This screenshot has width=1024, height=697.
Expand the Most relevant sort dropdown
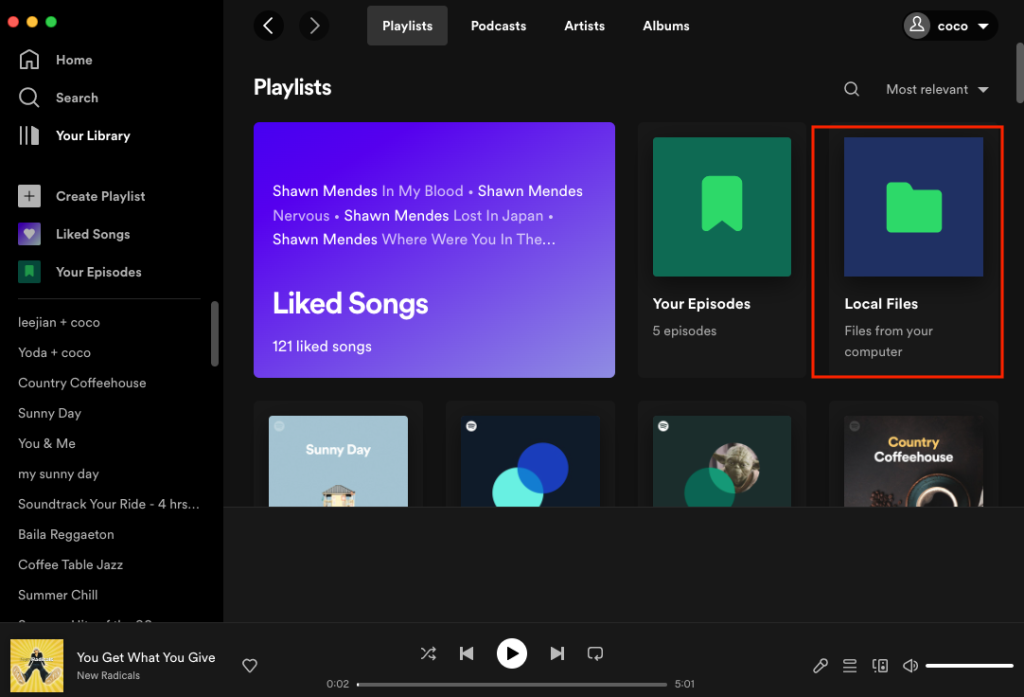(x=937, y=89)
